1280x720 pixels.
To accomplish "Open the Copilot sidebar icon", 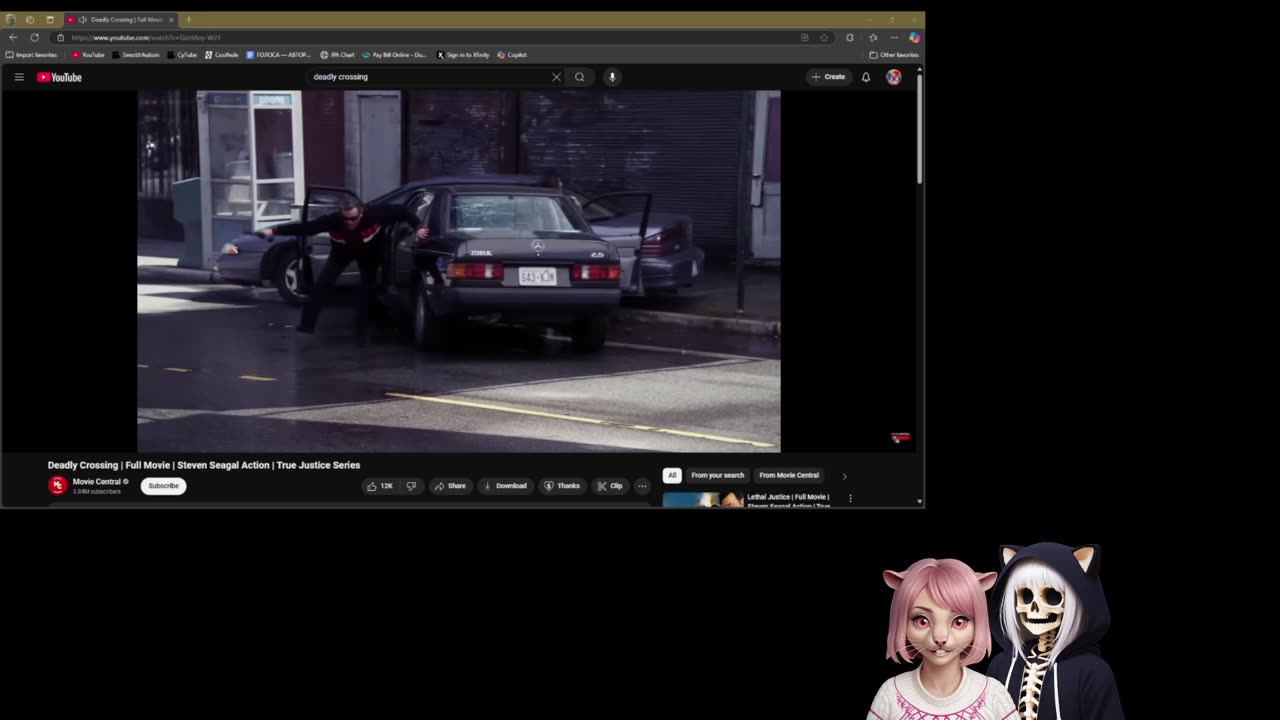I will [914, 37].
